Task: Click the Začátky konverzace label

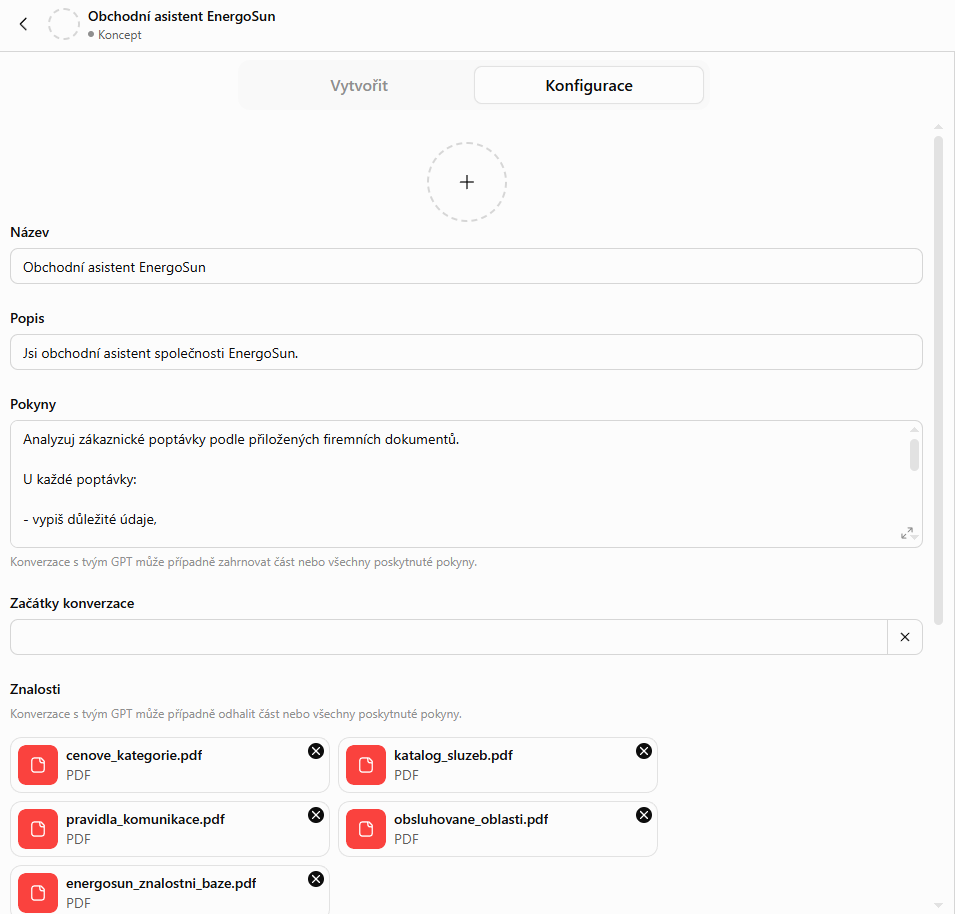Action: 72,603
